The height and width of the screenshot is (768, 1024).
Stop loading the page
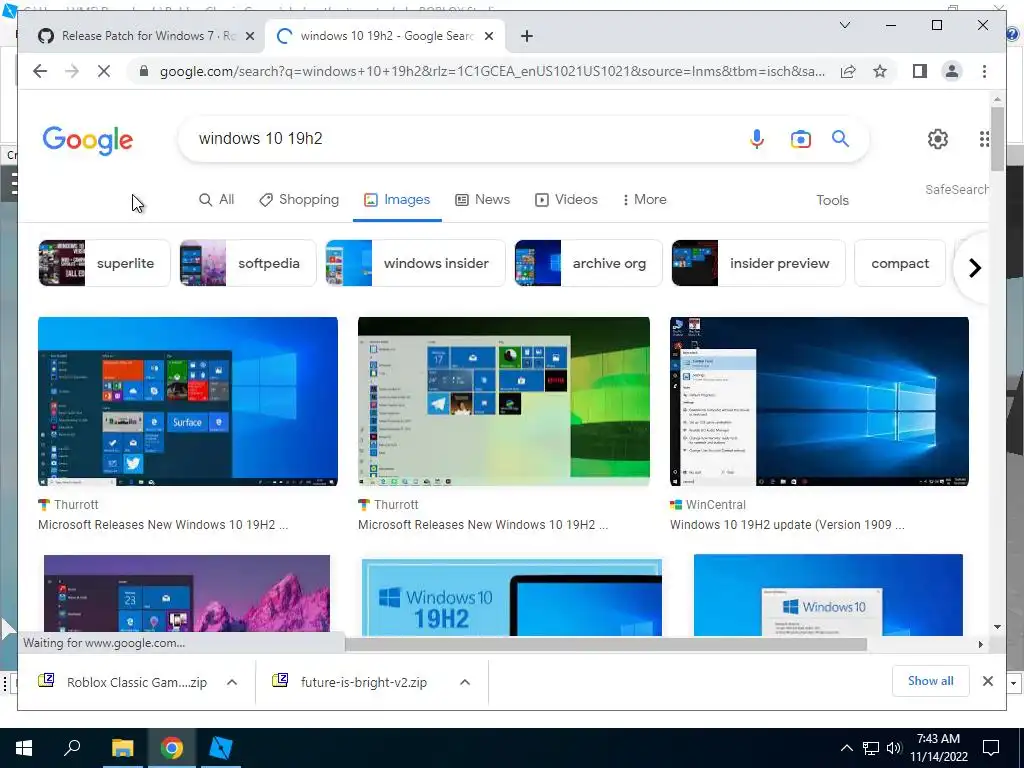point(104,71)
